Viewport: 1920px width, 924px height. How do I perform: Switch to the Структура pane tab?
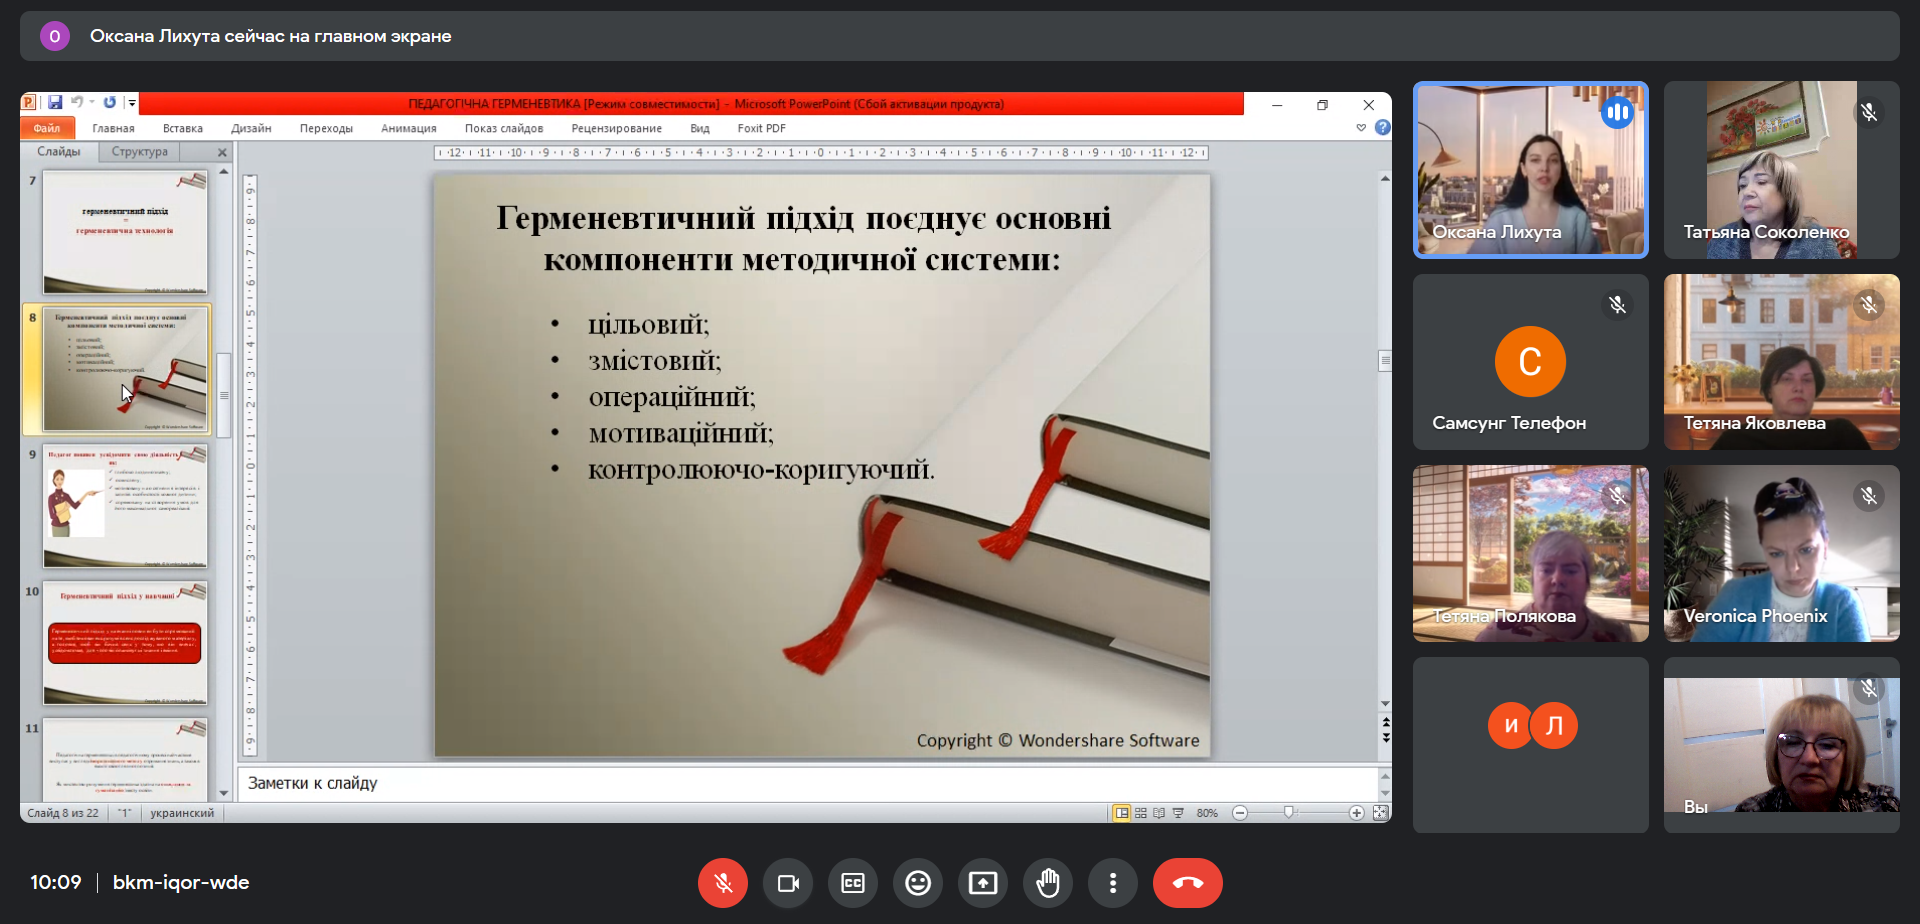pyautogui.click(x=140, y=152)
